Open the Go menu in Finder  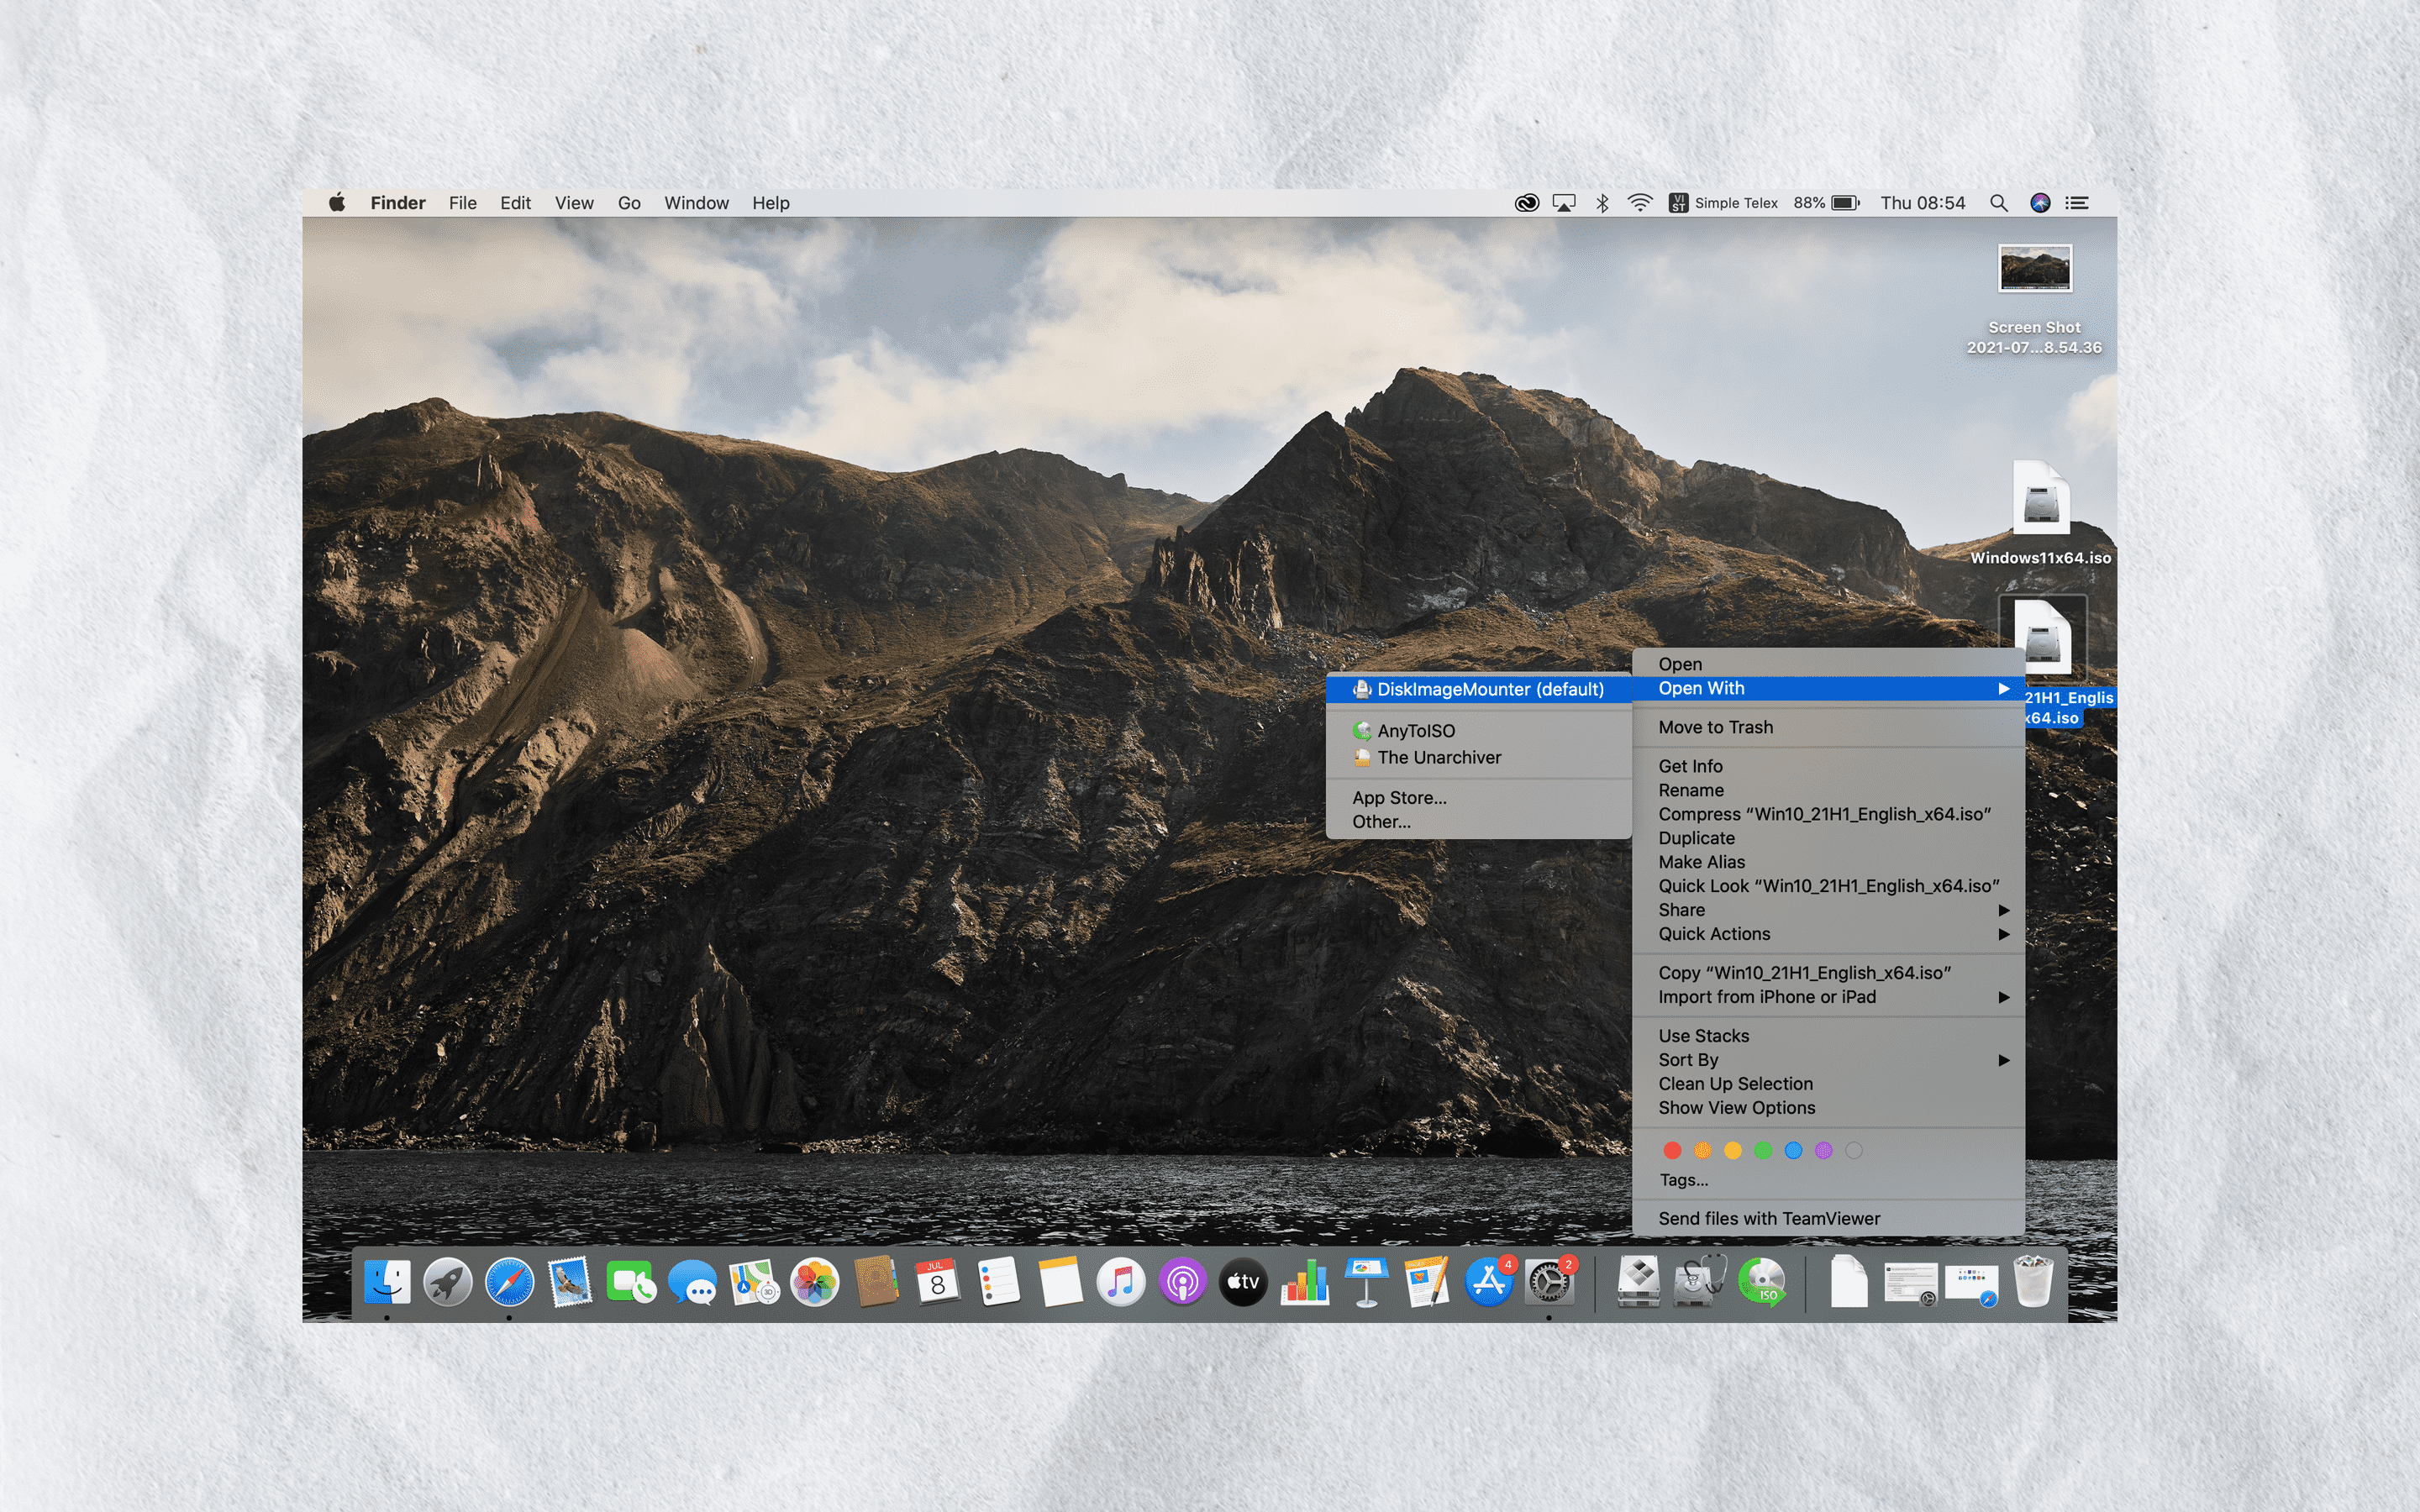tap(629, 202)
